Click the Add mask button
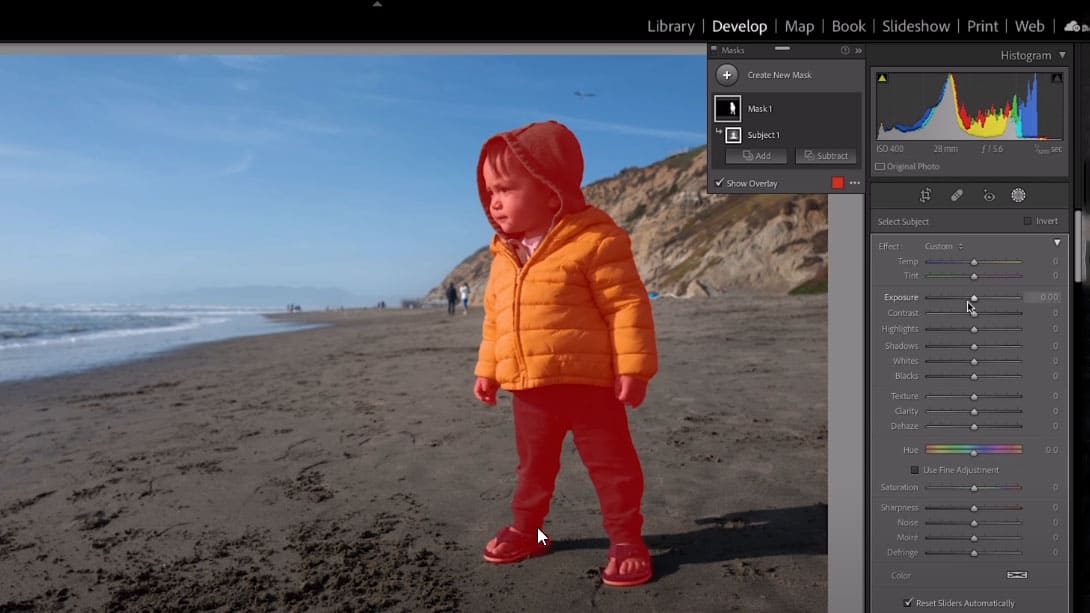The image size is (1090, 613). (x=756, y=155)
